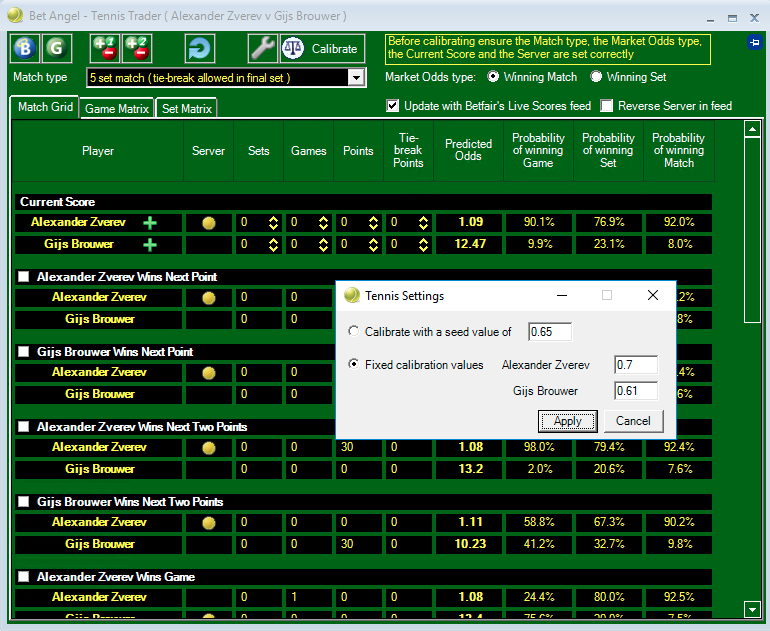The width and height of the screenshot is (770, 631).
Task: Tick Alexander Zverev Wins Next Two Points checkbox
Action: [24, 427]
